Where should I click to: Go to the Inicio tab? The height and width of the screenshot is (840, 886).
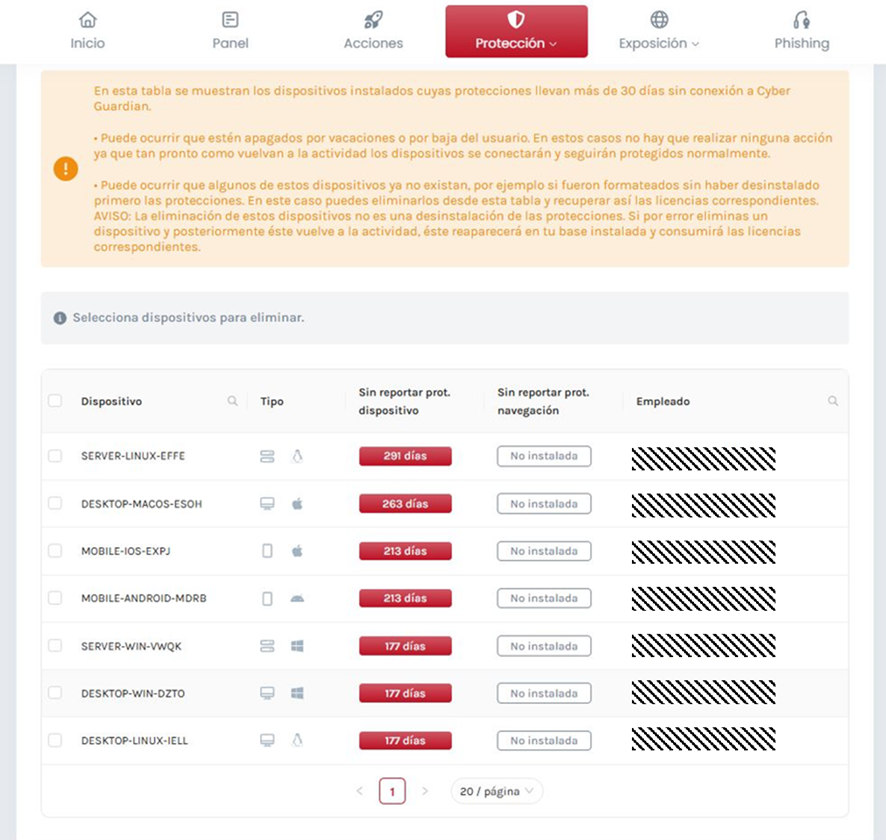[x=88, y=31]
